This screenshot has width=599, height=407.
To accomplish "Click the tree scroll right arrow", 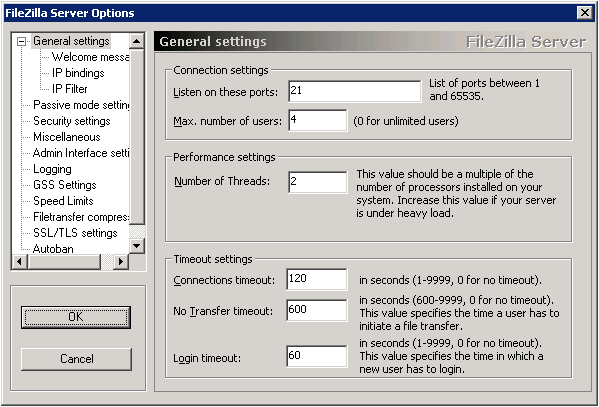I will coord(121,262).
